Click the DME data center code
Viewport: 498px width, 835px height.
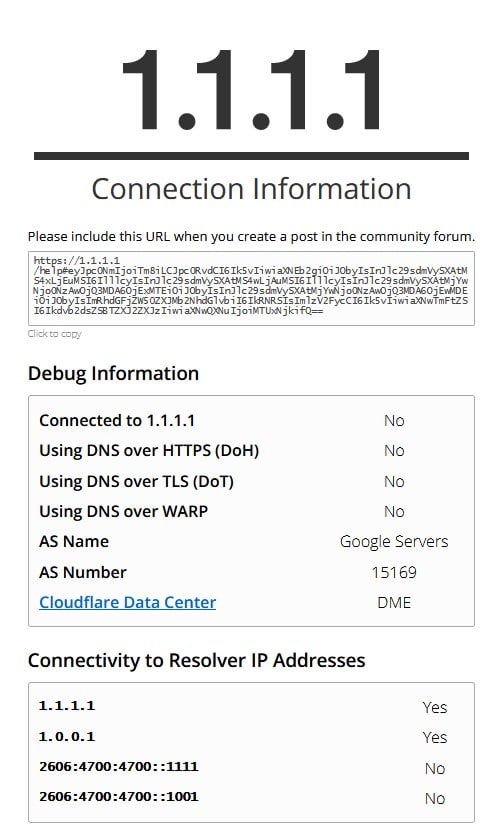coord(394,602)
